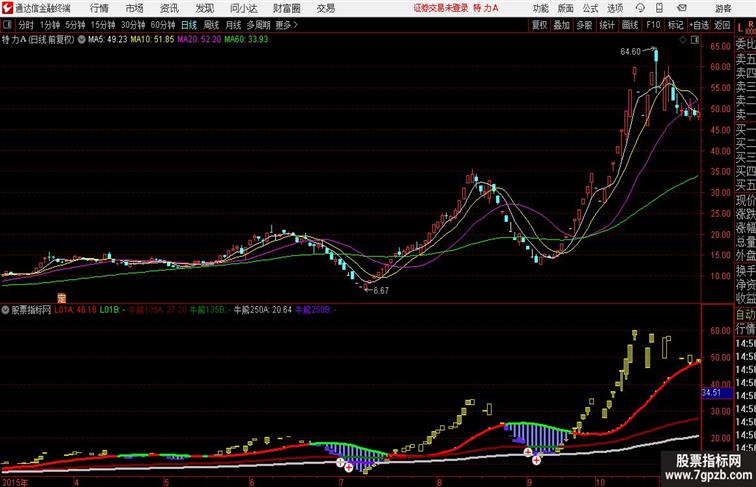This screenshot has height=487, width=756.
Task: Click the 统计 statistics toolbar button
Action: tap(607, 25)
